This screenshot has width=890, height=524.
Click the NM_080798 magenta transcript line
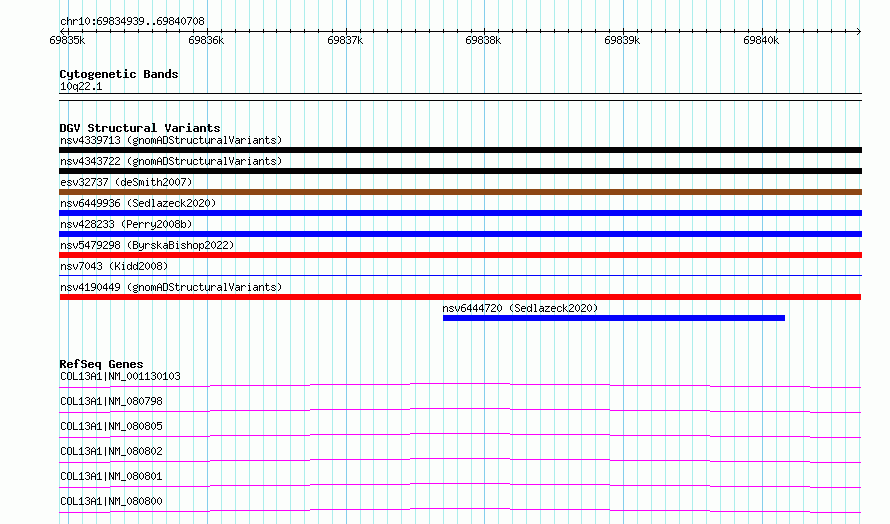[x=460, y=410]
